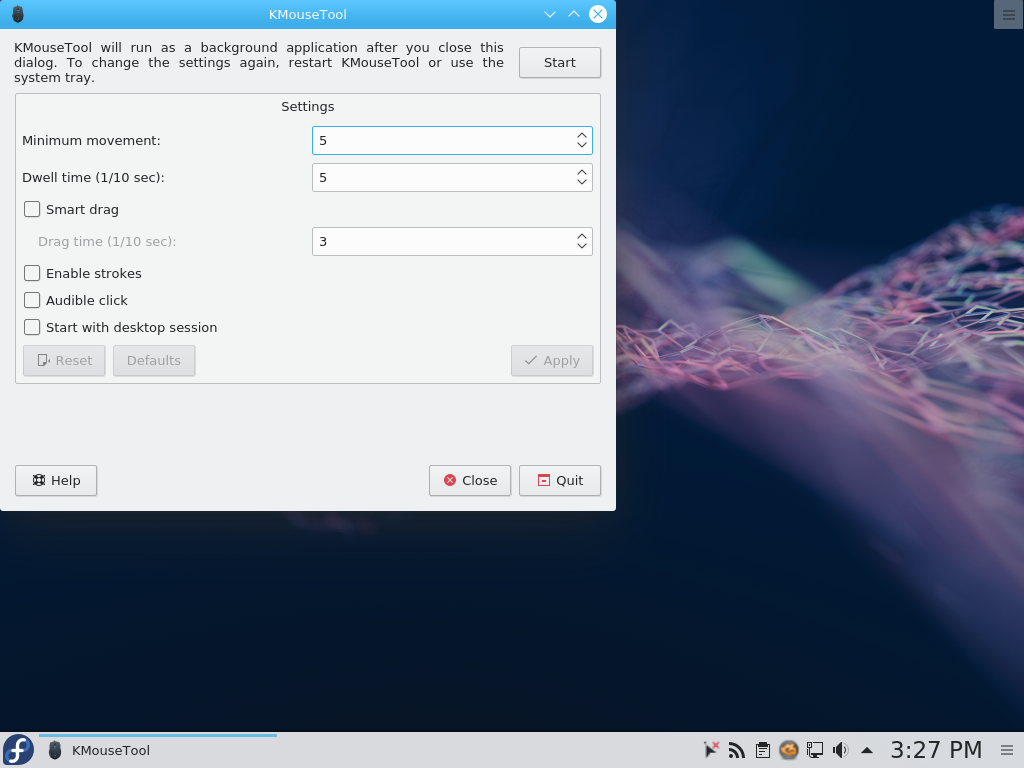The image size is (1024, 768).
Task: Increase Dwell time with up arrow
Action: tap(582, 172)
